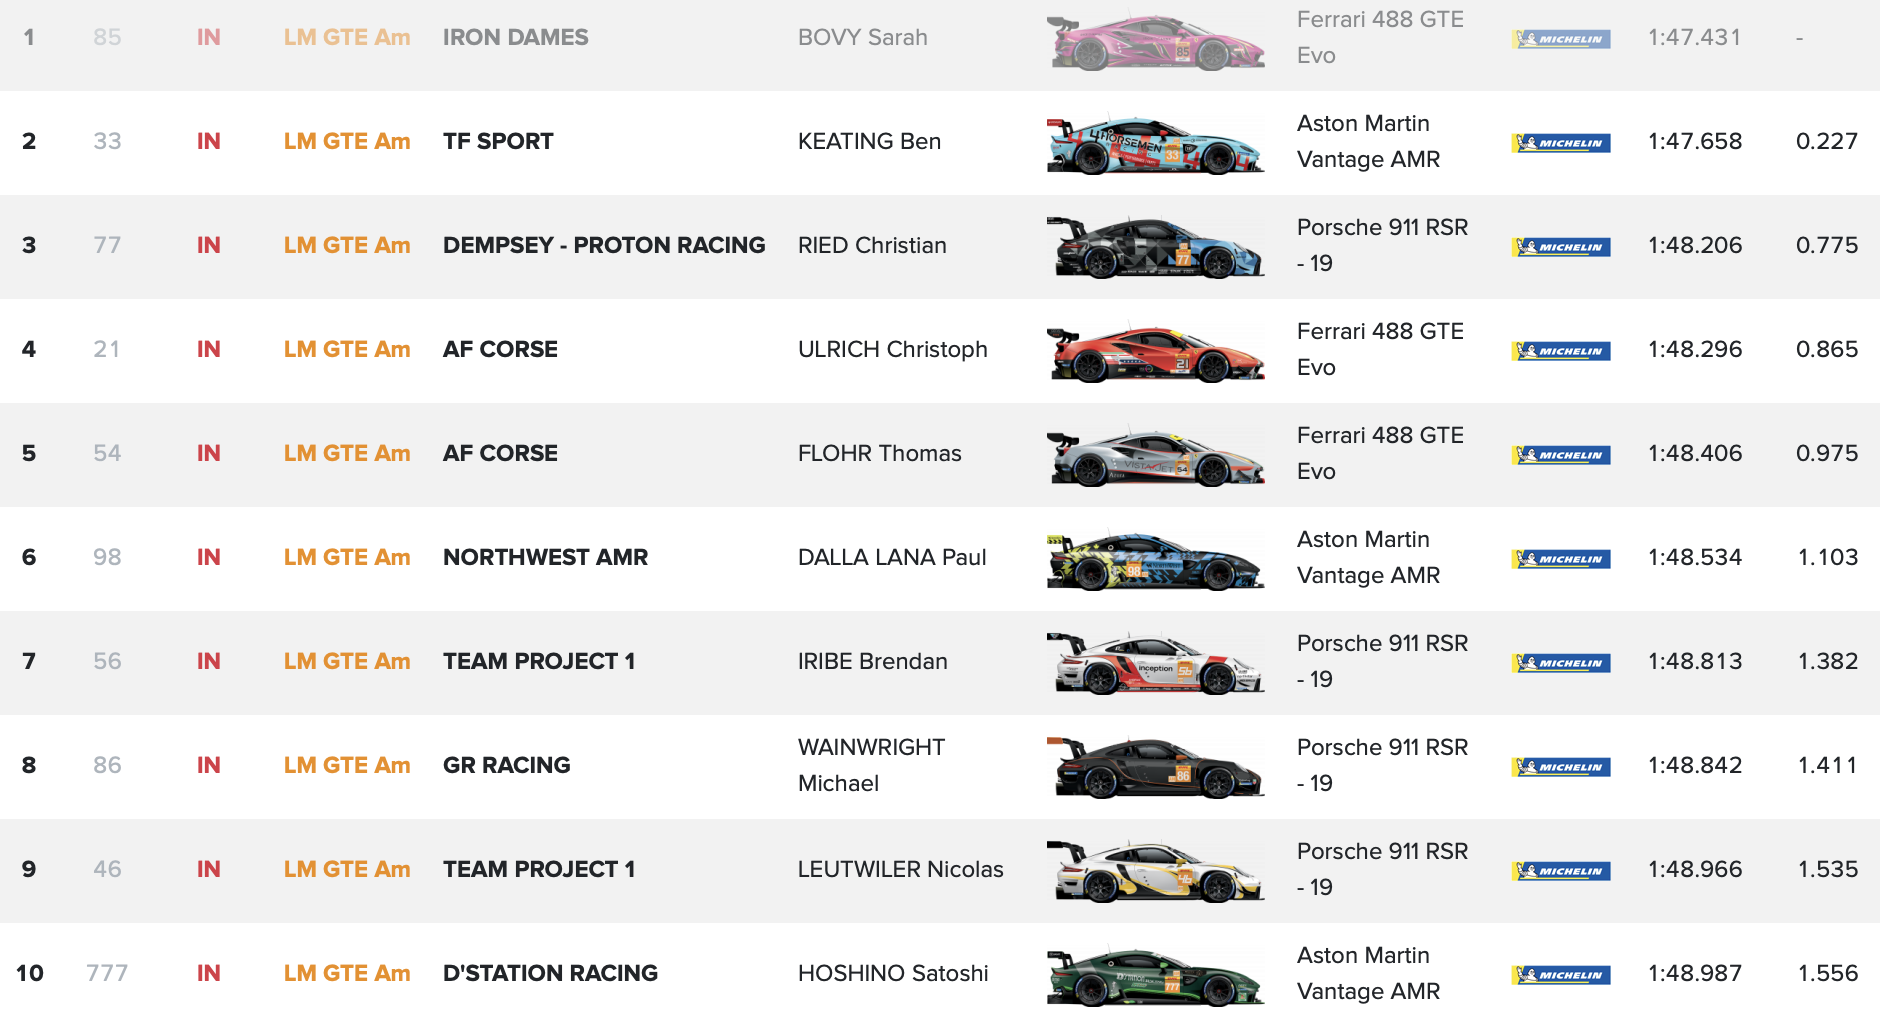Click the black GR Racing #86 car image
The image size is (1880, 1018).
(1155, 767)
